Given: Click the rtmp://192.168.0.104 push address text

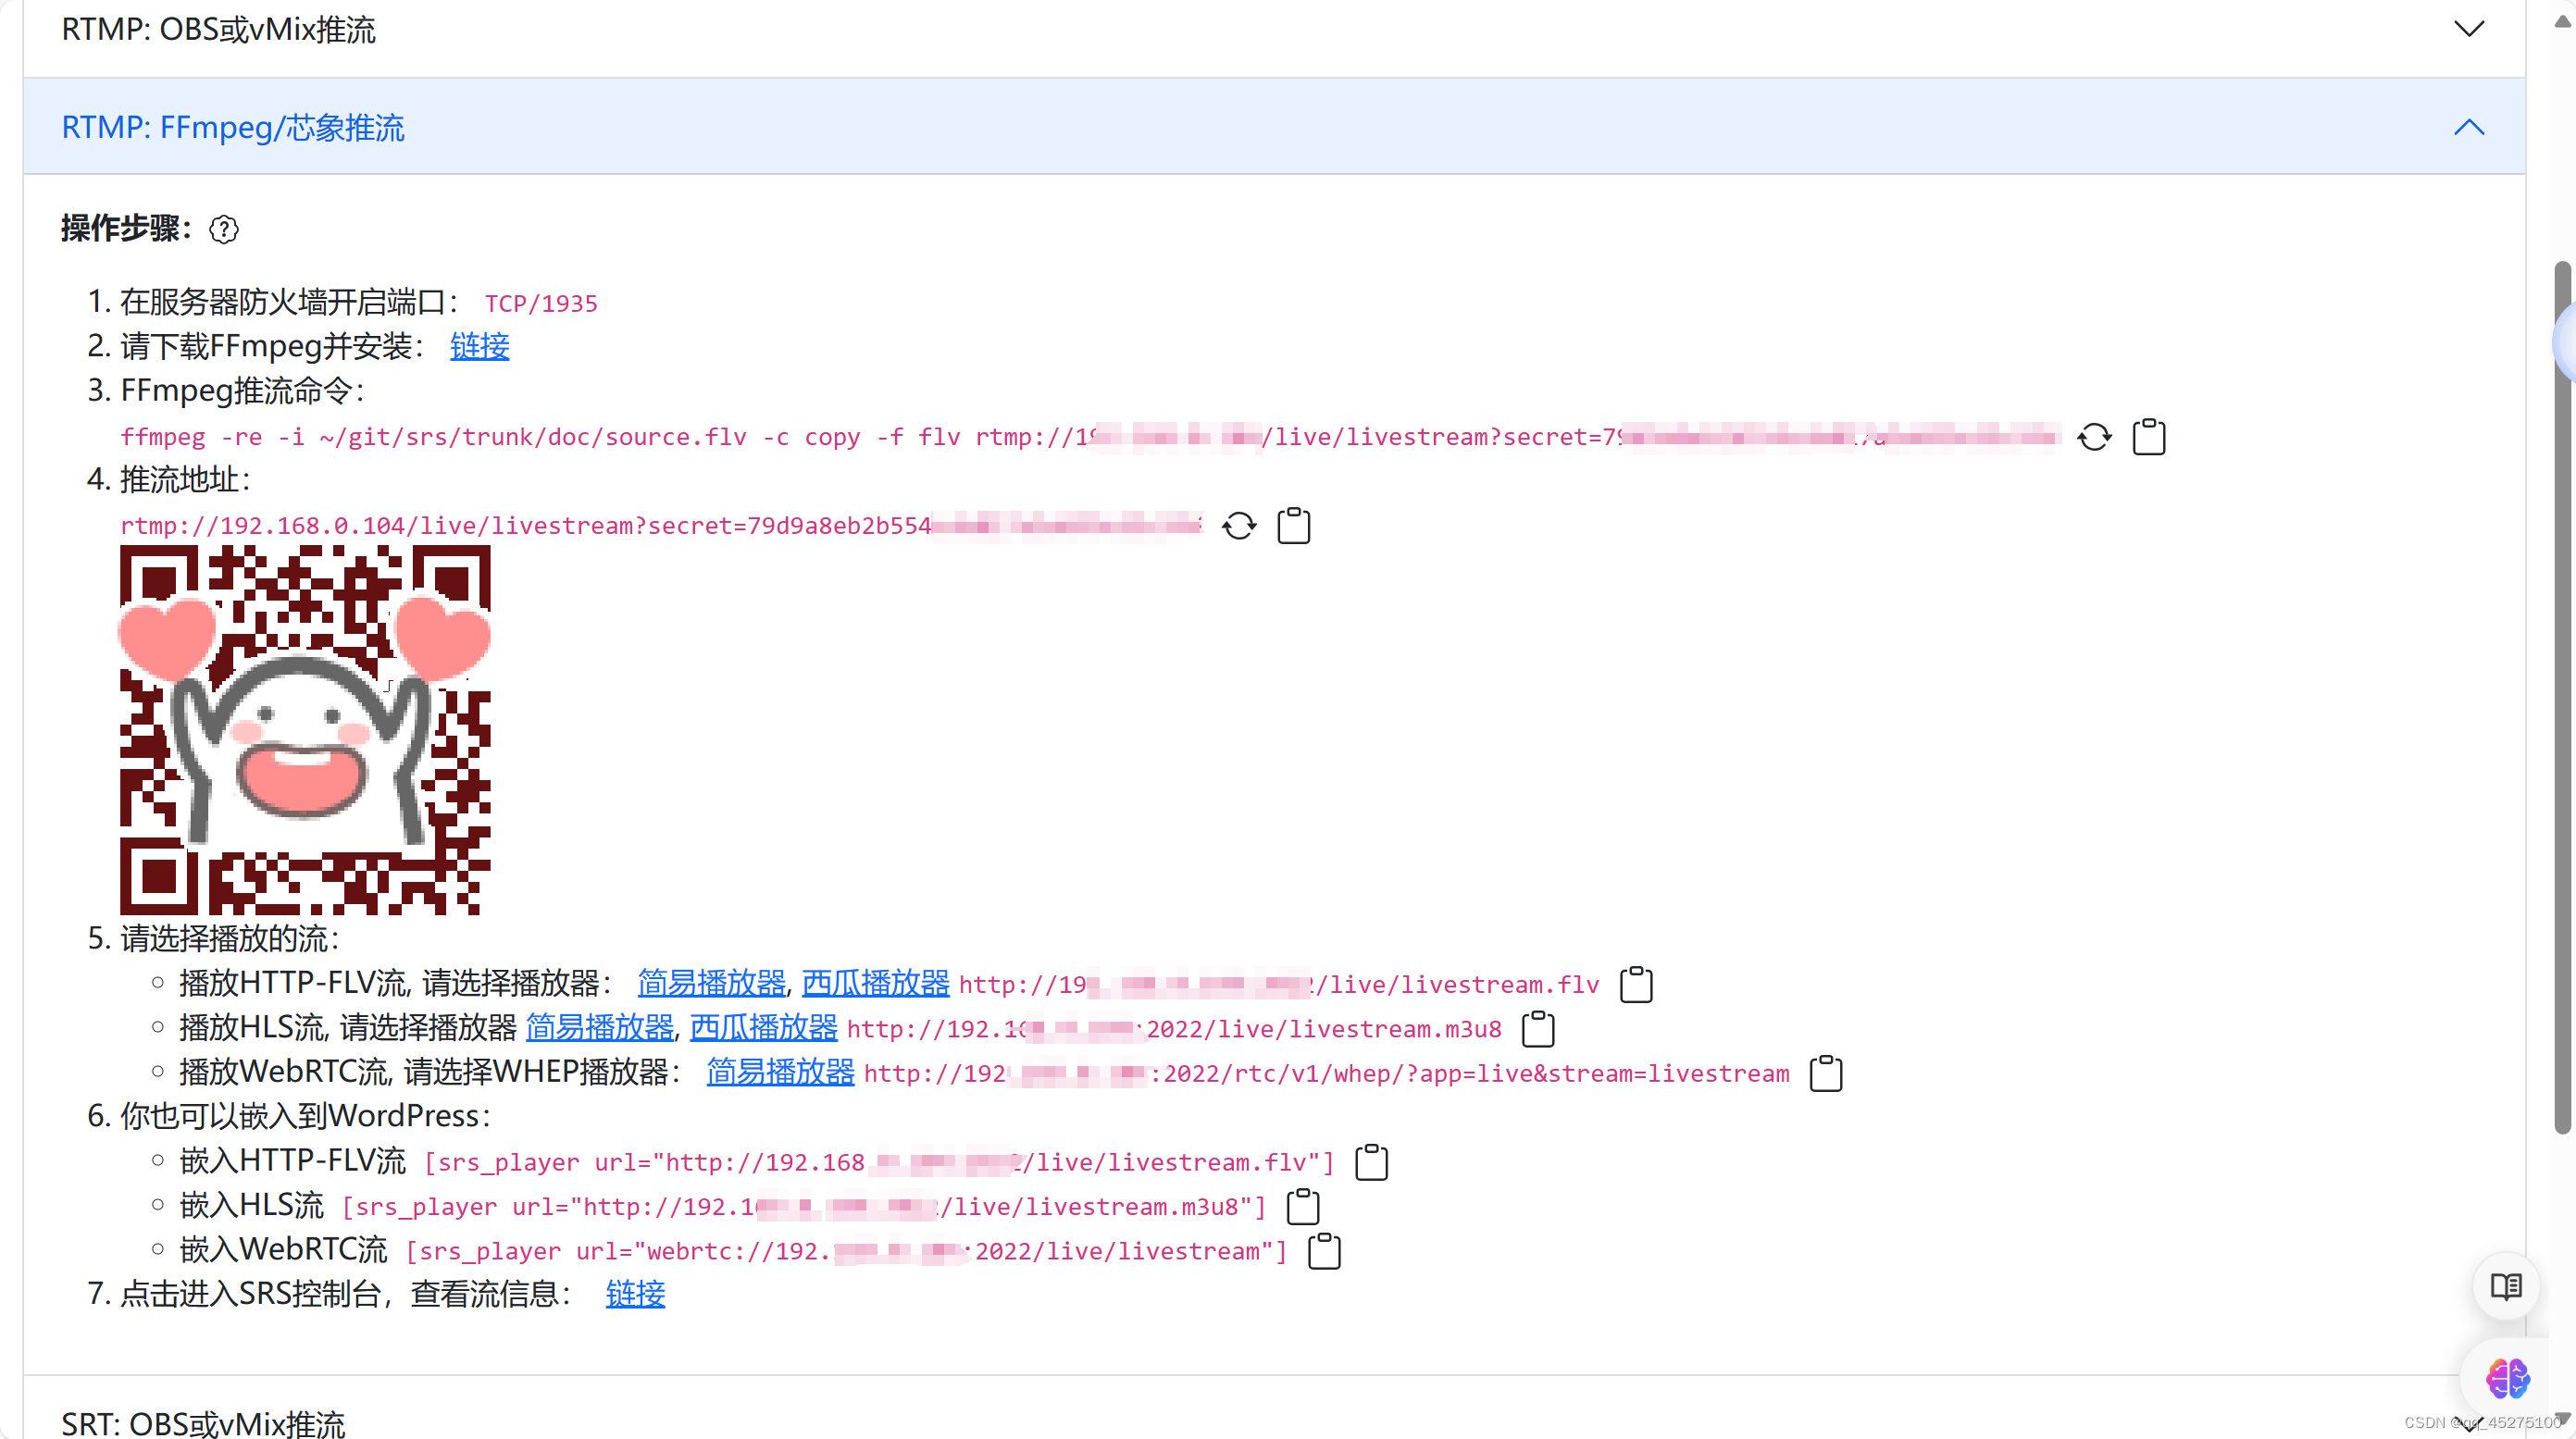Looking at the screenshot, I should pos(661,526).
